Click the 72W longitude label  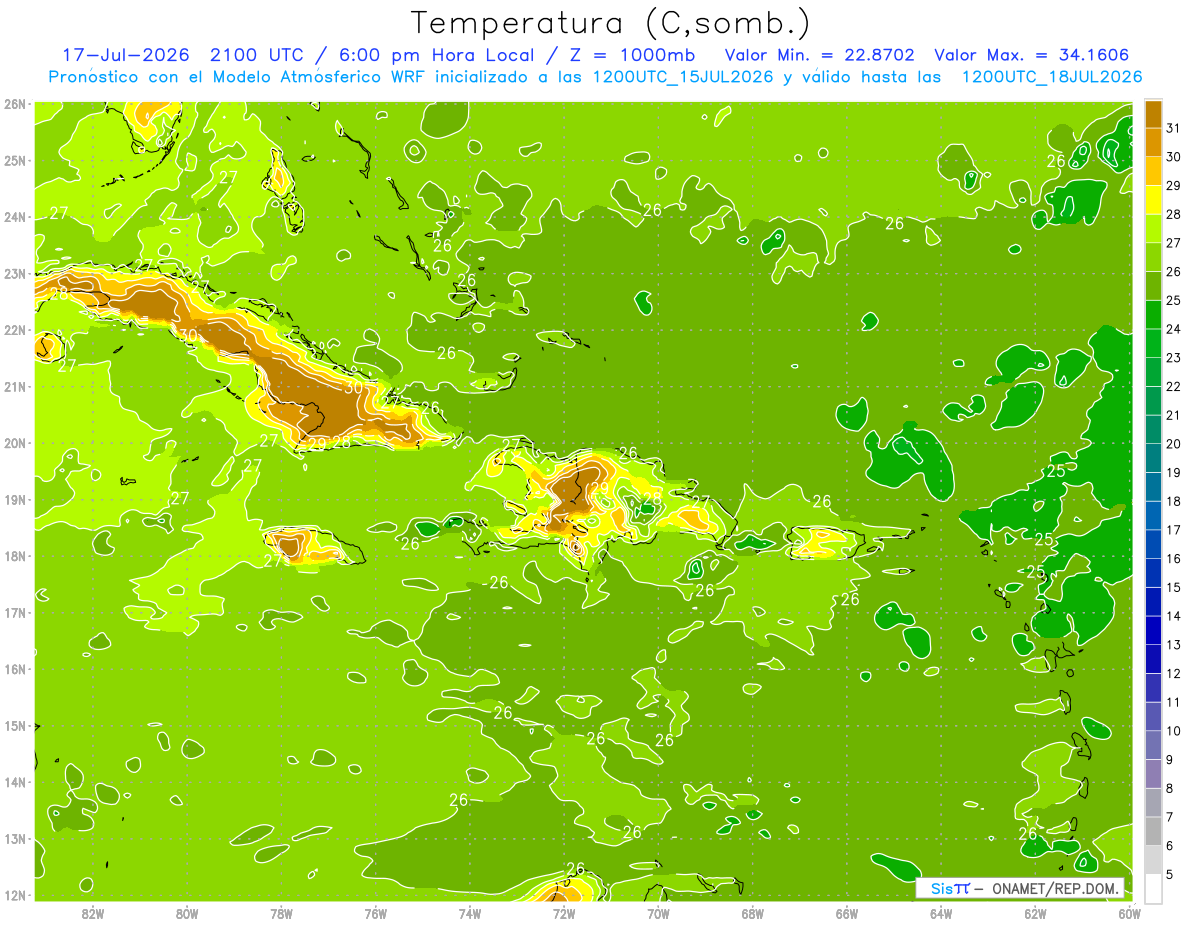[564, 913]
